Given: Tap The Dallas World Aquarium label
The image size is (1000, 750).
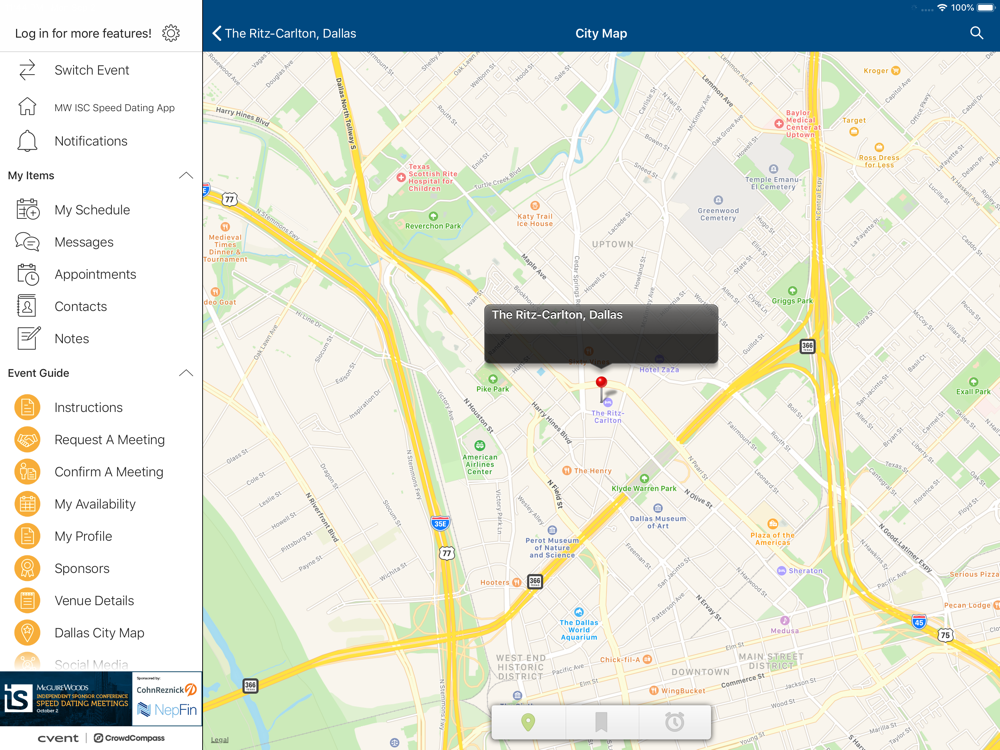Looking at the screenshot, I should click(x=579, y=629).
